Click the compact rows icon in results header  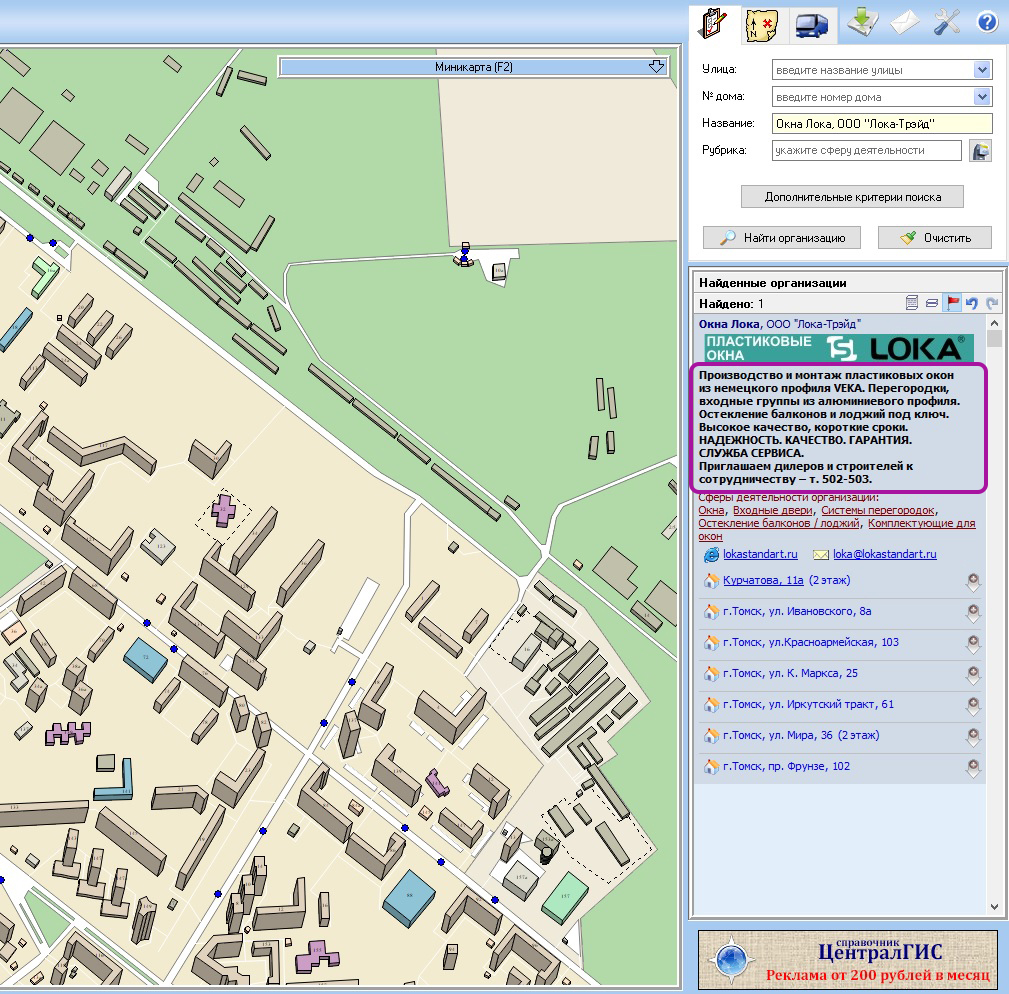click(x=932, y=302)
